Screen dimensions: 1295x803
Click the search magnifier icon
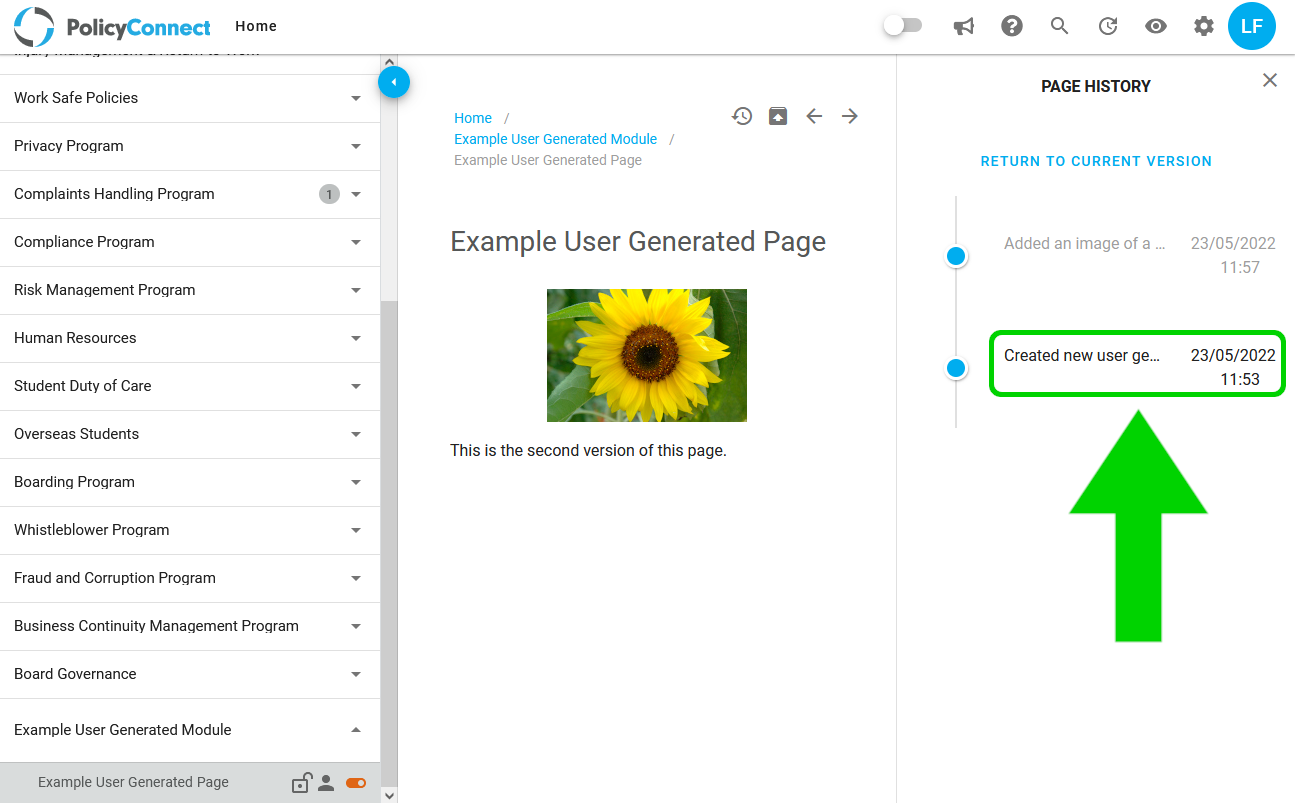(1060, 26)
